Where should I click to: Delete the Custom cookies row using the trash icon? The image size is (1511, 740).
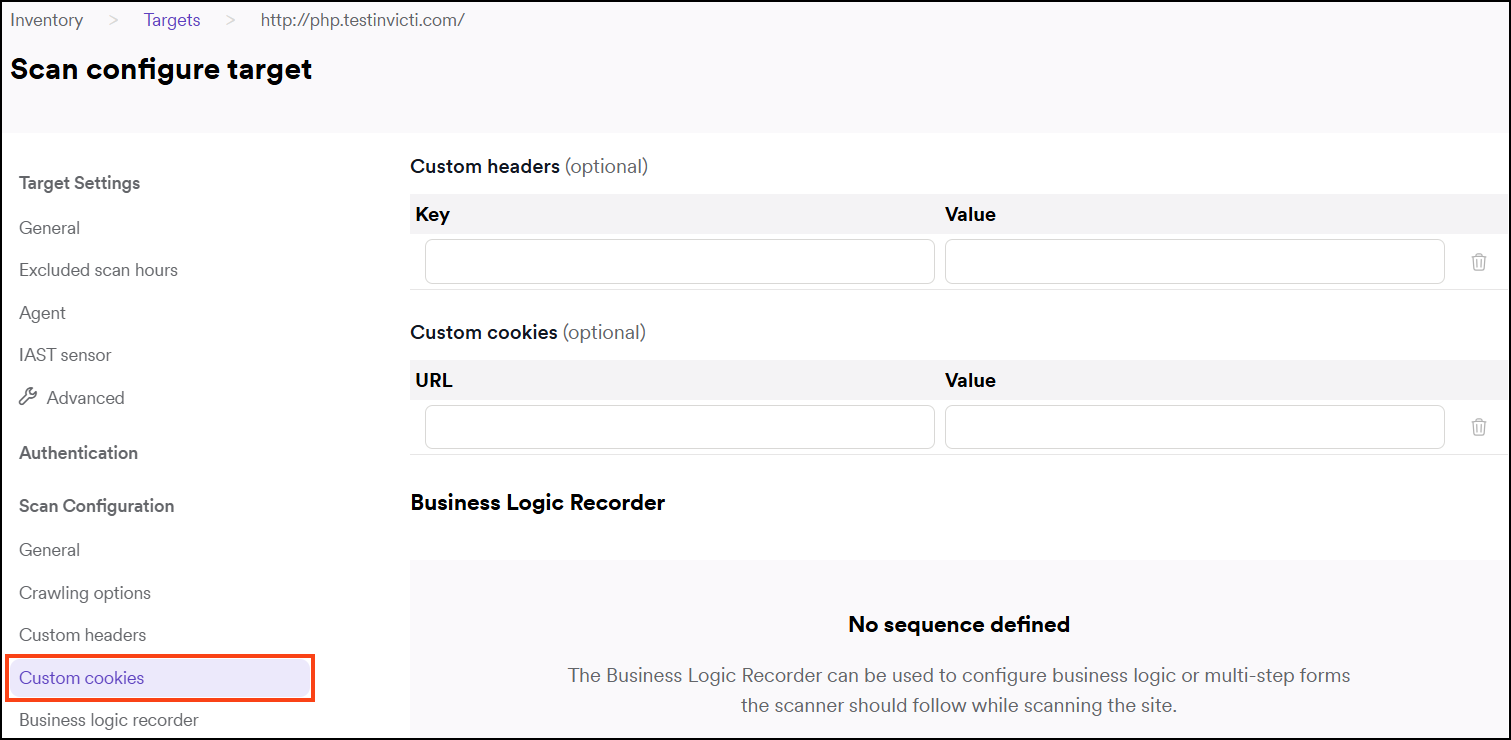click(x=1479, y=427)
